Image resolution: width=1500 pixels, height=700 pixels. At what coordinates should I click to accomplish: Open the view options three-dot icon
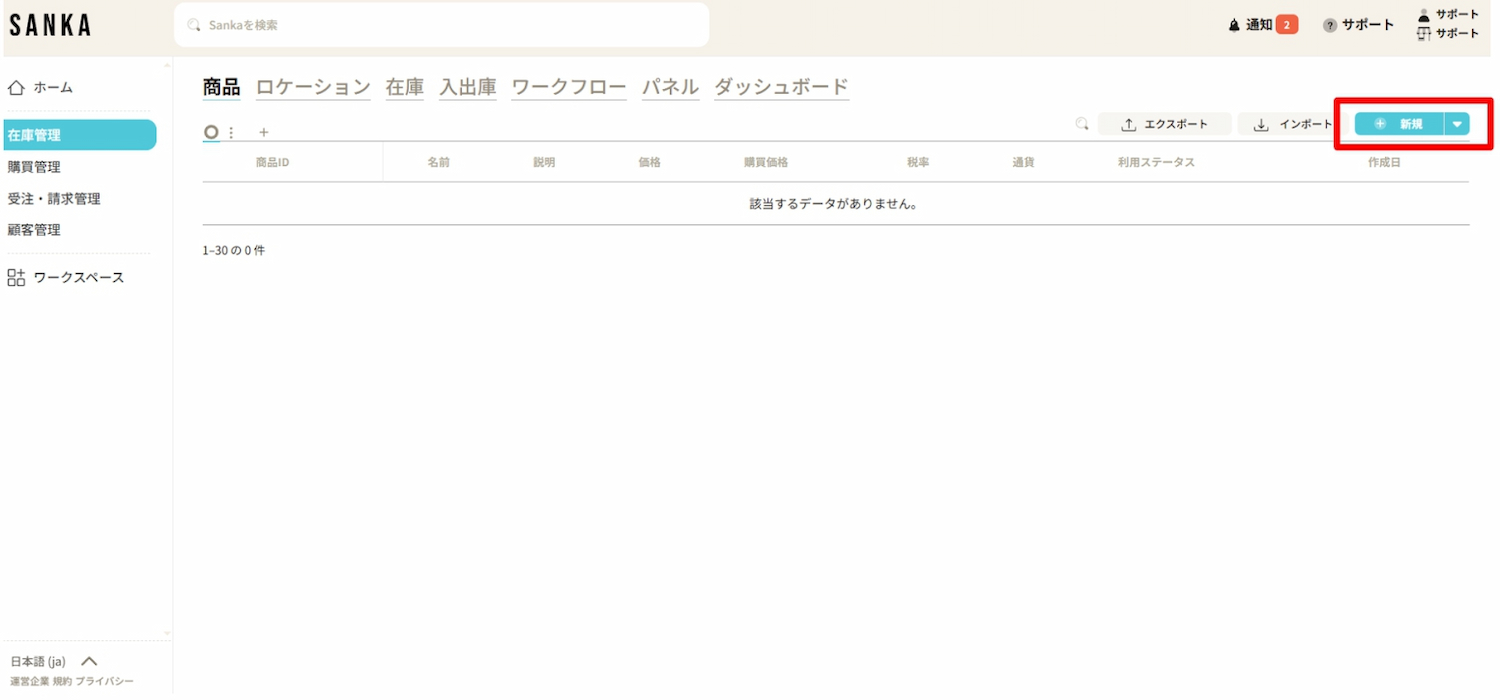coord(232,132)
